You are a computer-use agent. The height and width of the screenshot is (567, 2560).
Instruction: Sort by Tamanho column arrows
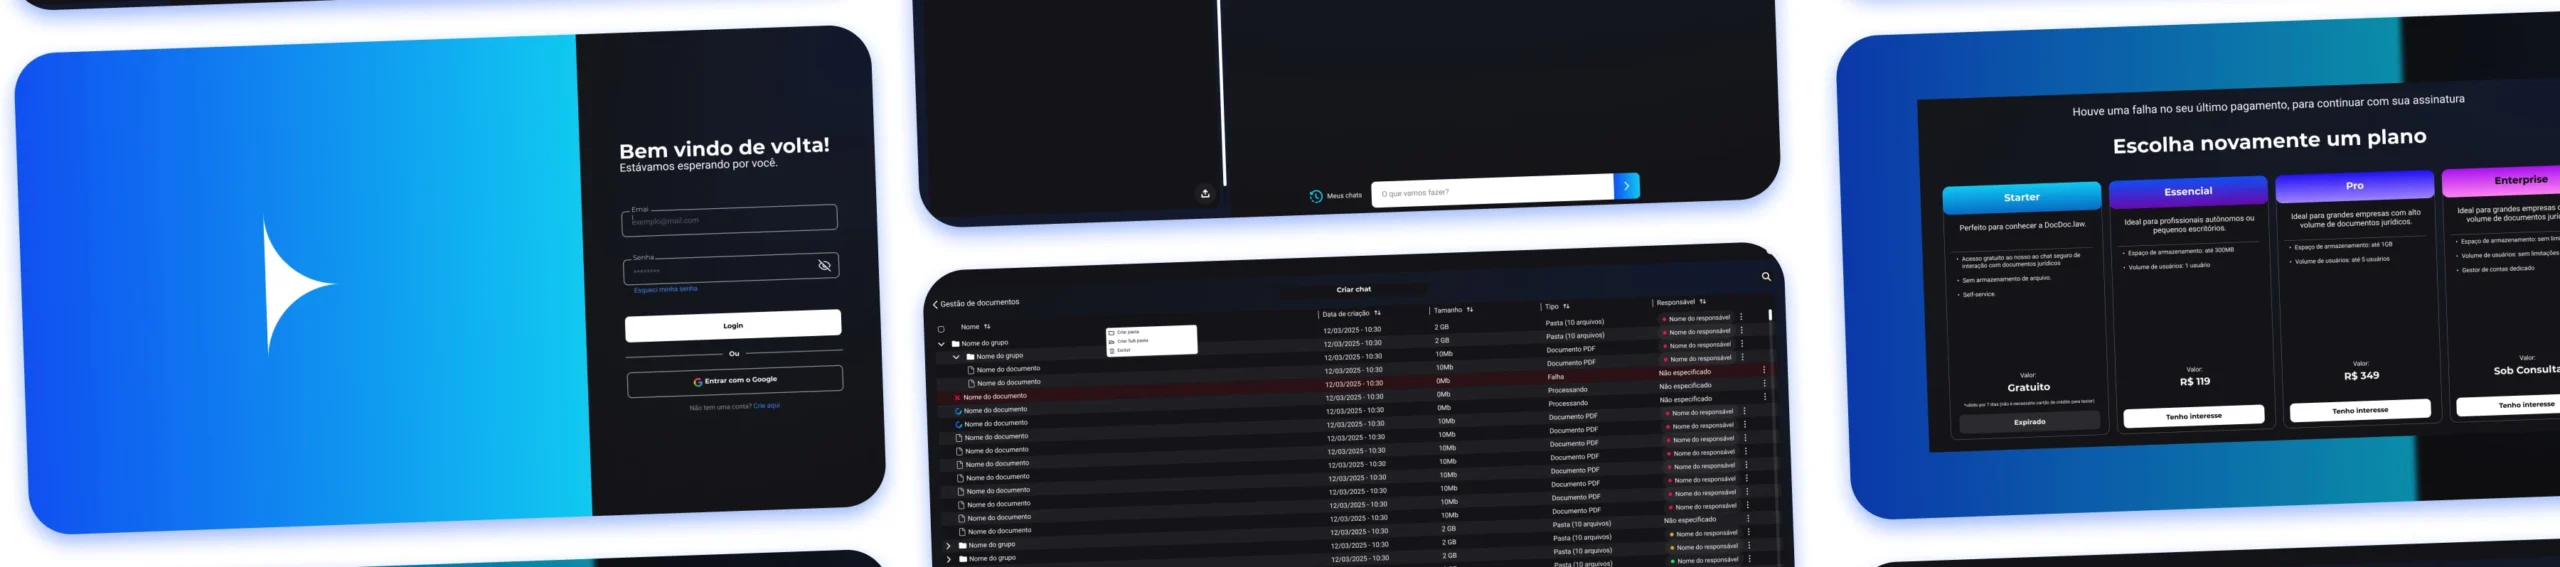1469,310
